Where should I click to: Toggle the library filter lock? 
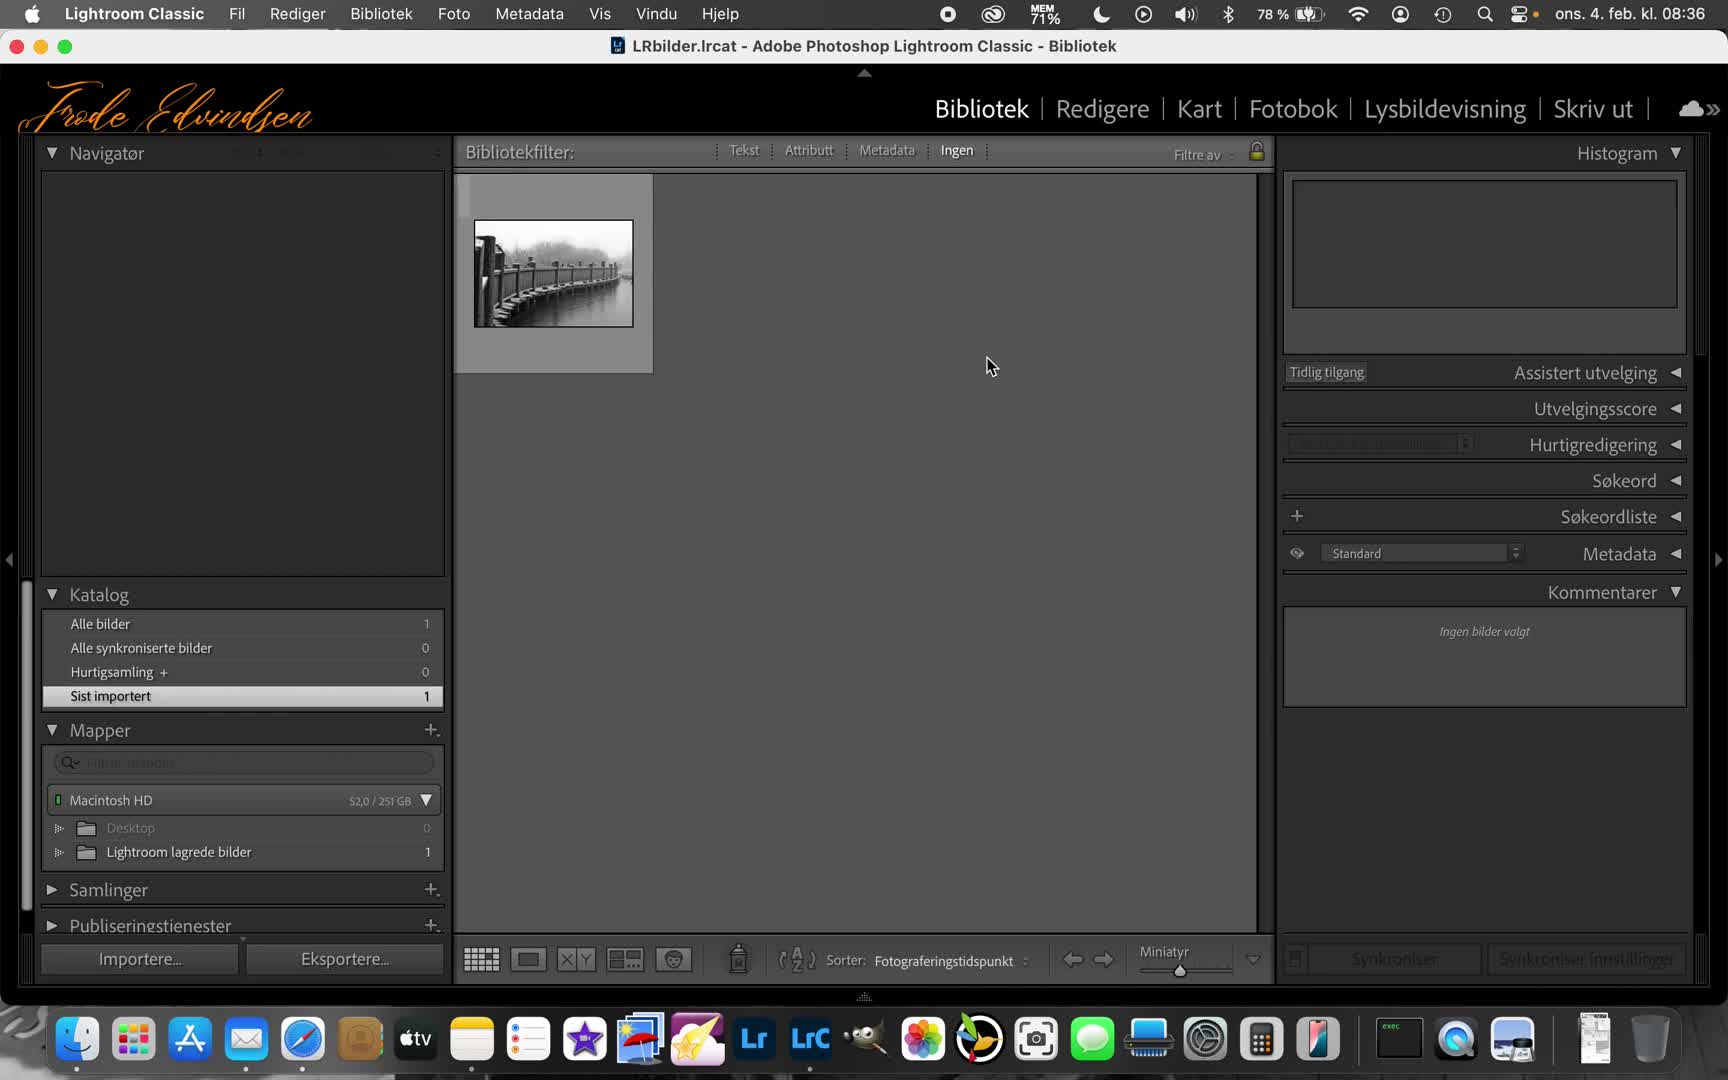pyautogui.click(x=1257, y=152)
